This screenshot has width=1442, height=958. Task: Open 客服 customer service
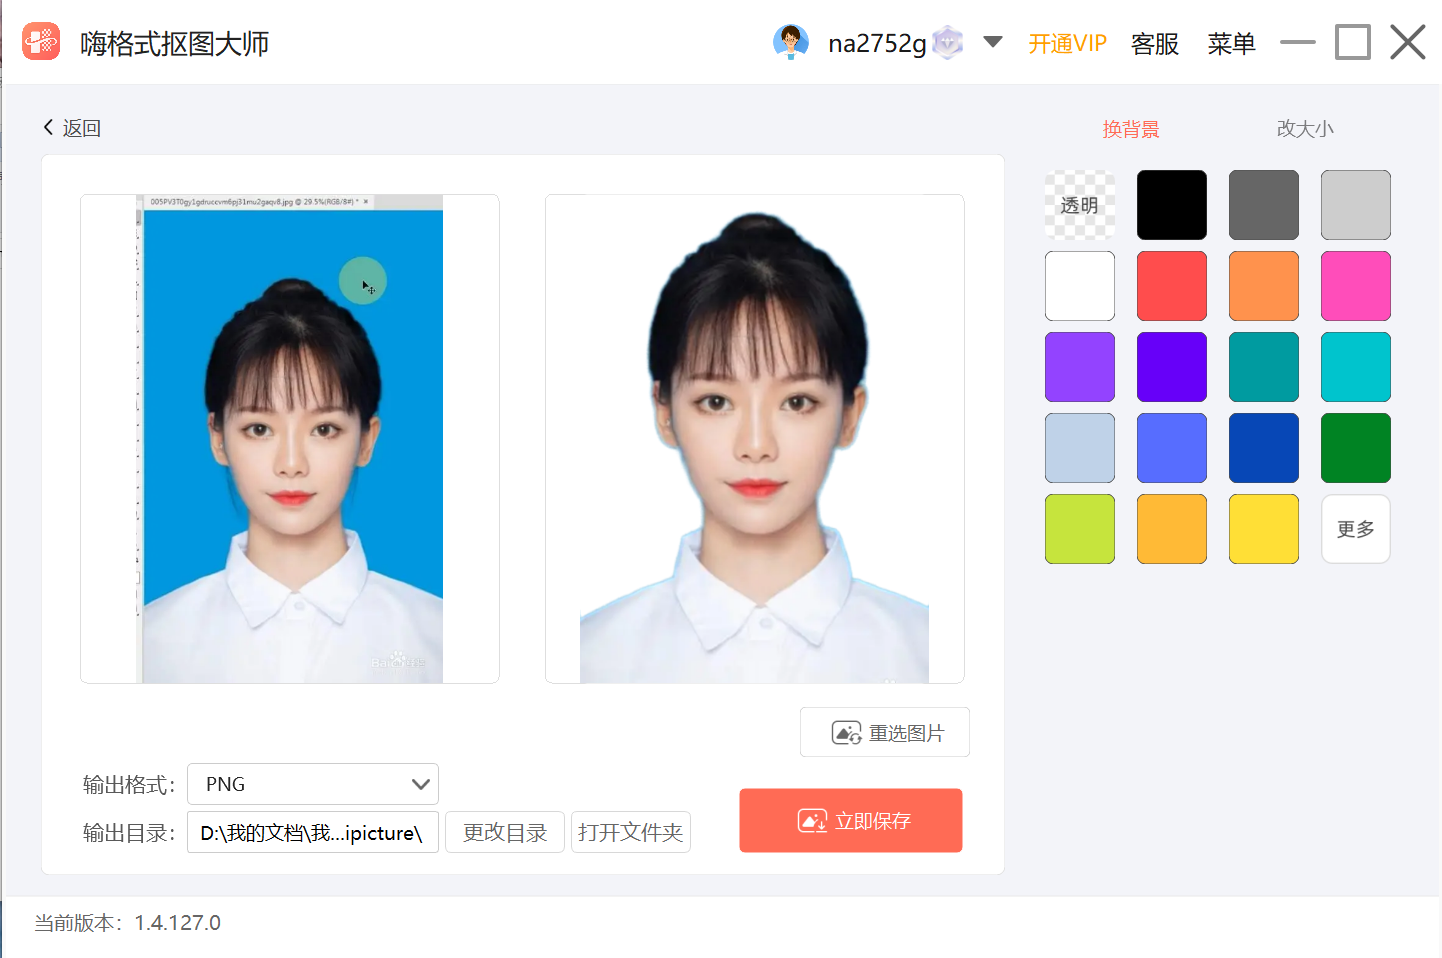pyautogui.click(x=1155, y=43)
